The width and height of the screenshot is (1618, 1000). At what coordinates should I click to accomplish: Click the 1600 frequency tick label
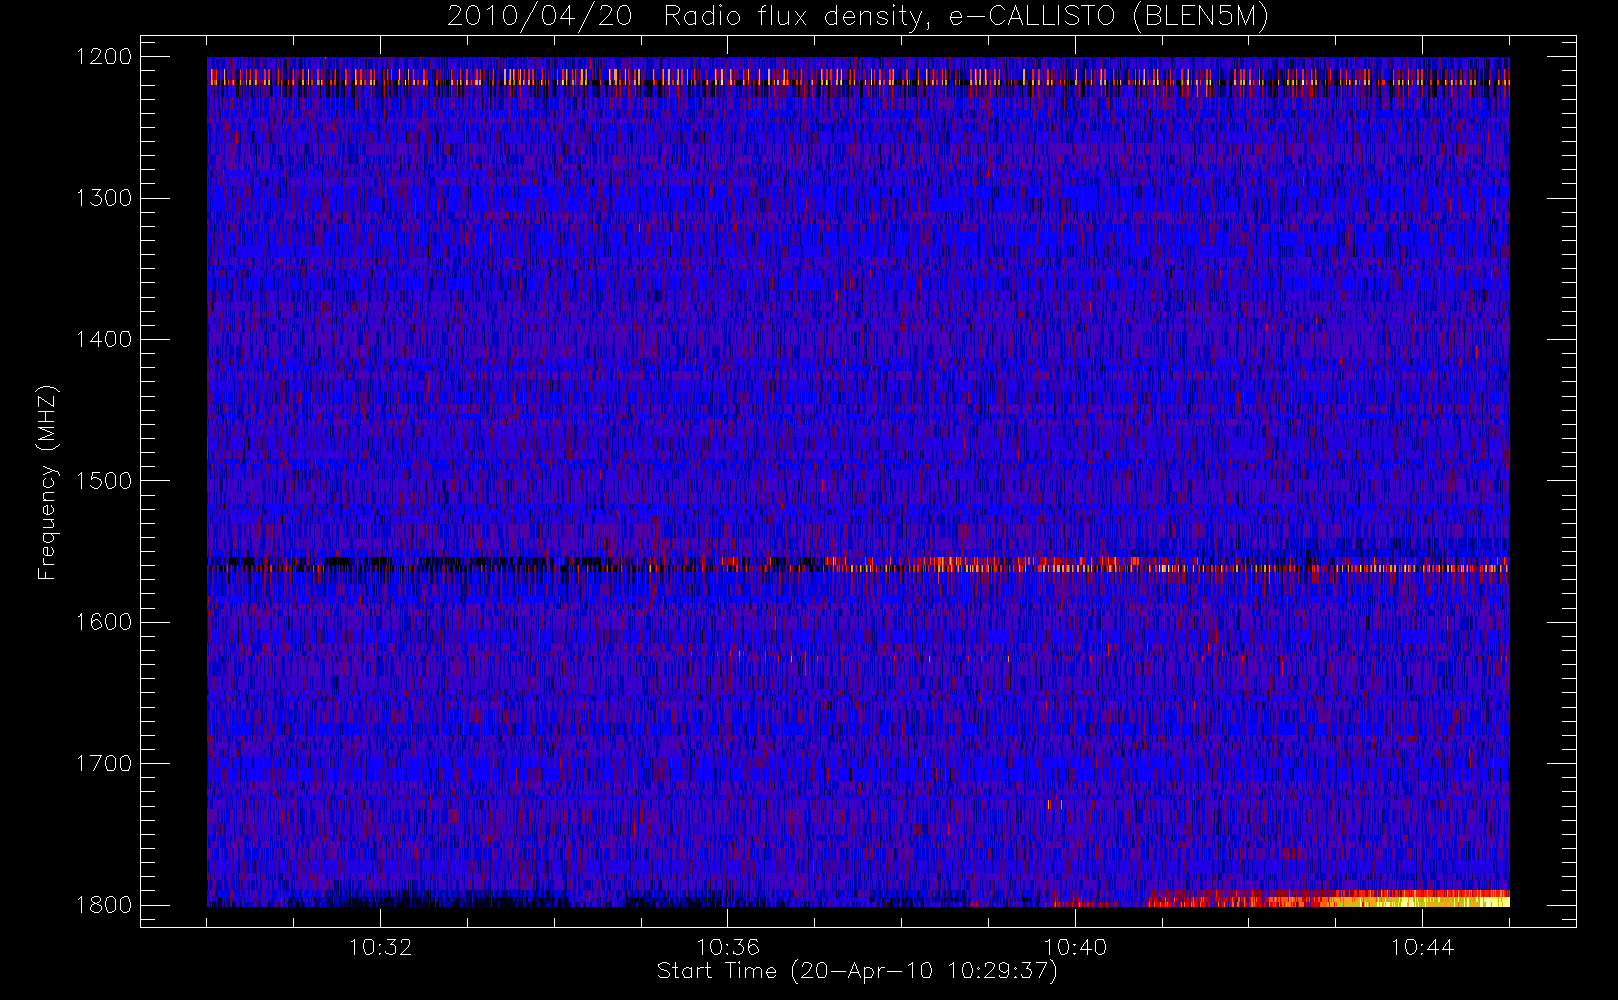104,622
